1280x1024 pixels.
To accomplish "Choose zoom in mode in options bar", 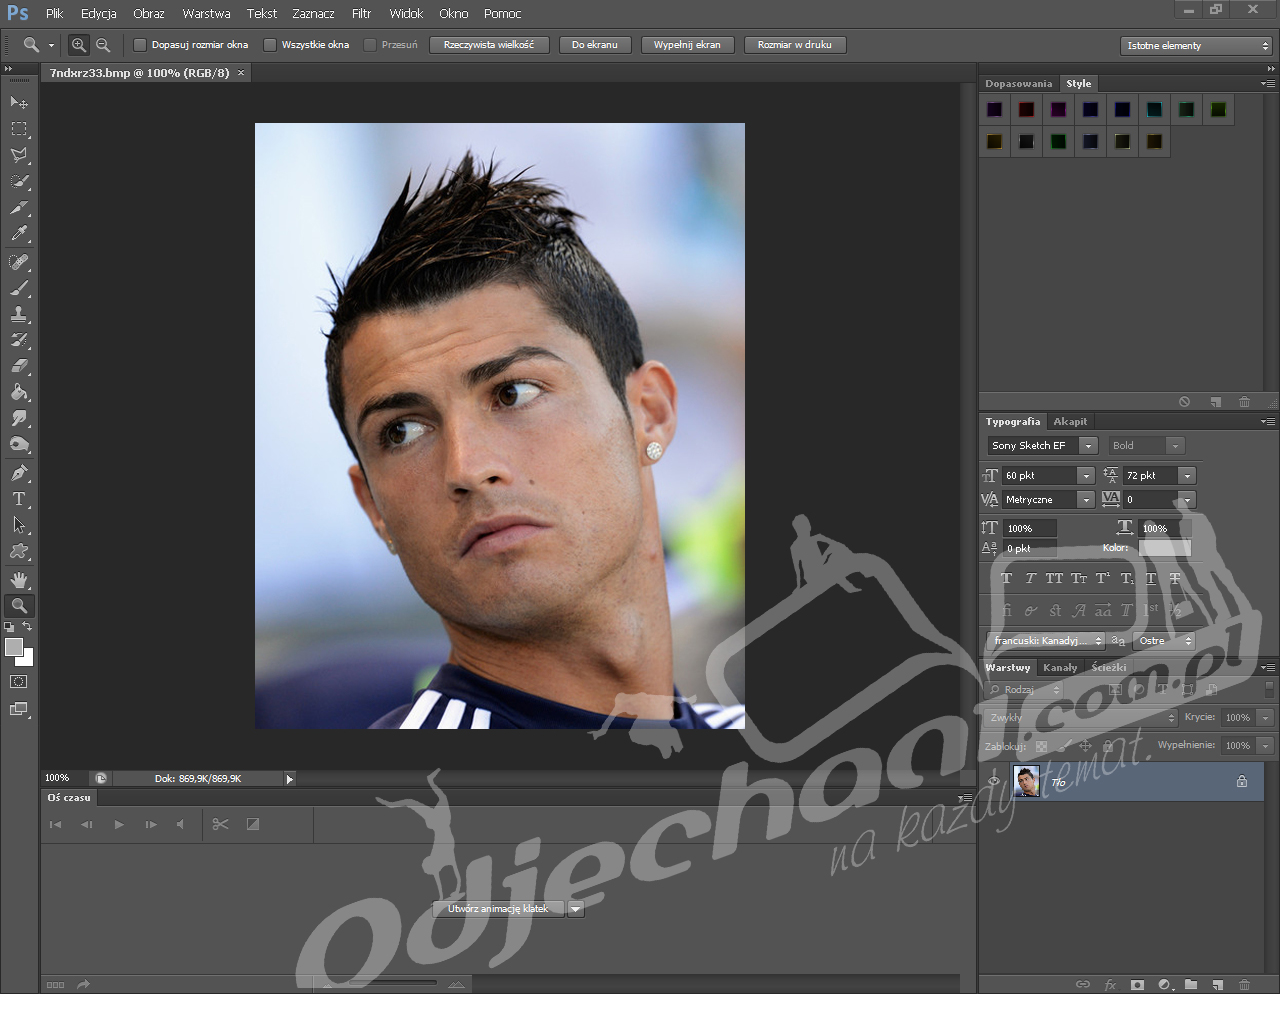I will click(x=78, y=45).
